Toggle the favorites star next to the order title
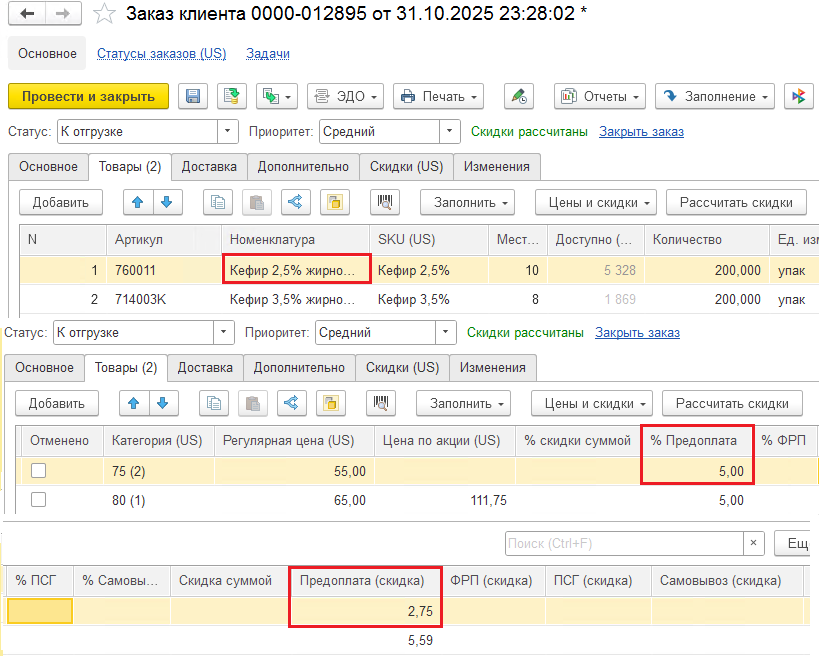819x656 pixels. pos(103,14)
